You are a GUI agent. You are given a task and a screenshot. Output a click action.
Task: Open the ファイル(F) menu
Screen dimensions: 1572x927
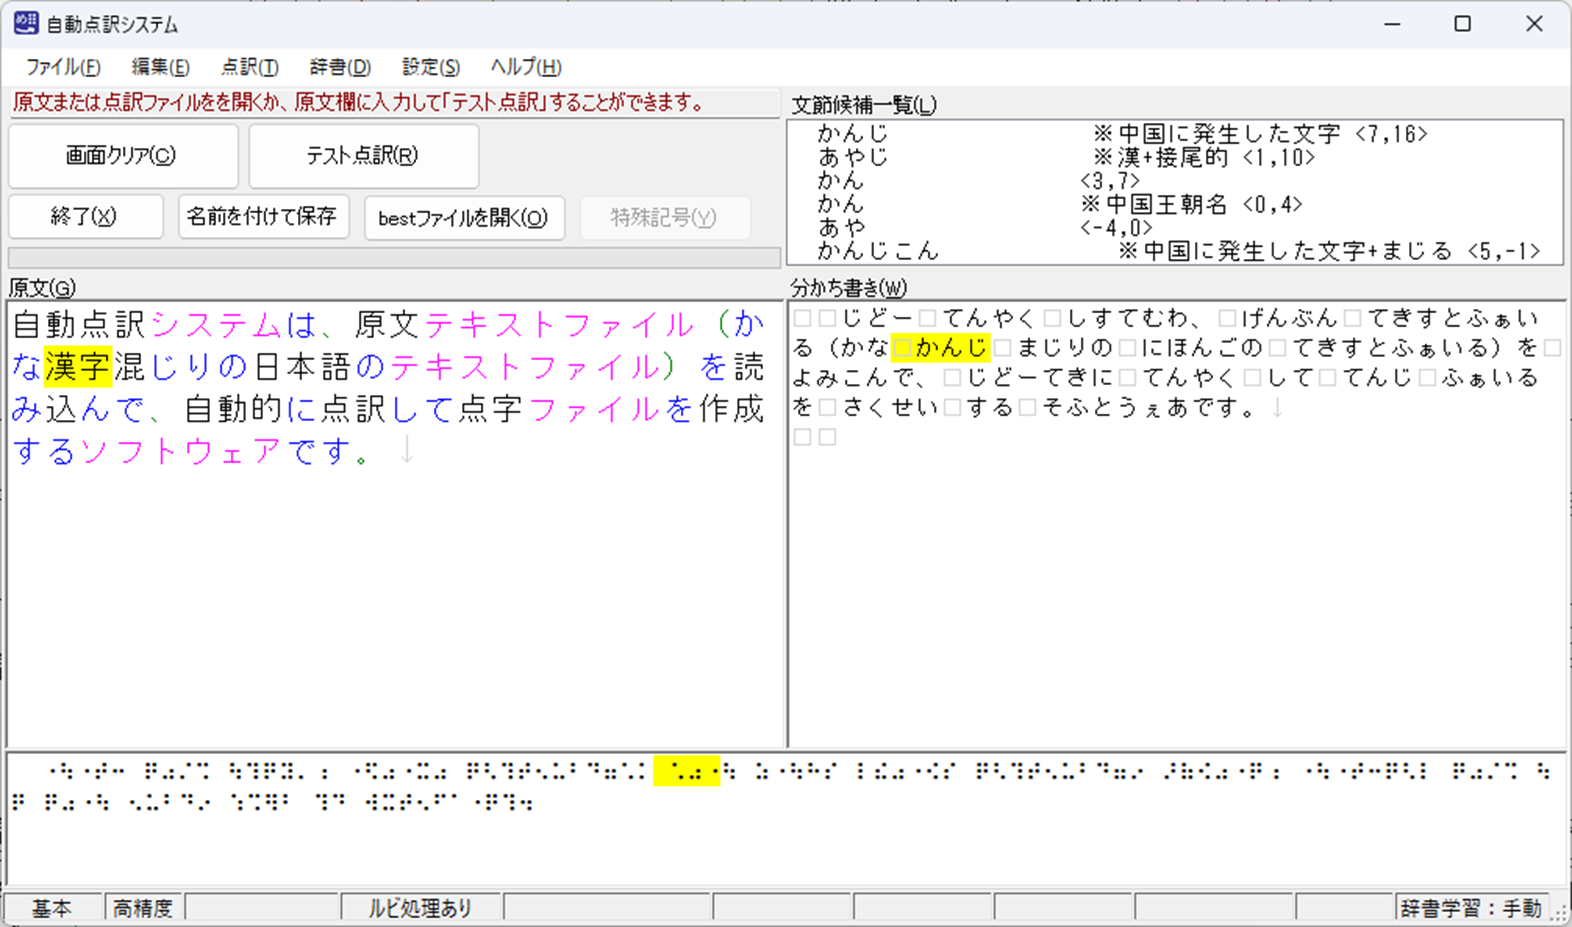[63, 67]
